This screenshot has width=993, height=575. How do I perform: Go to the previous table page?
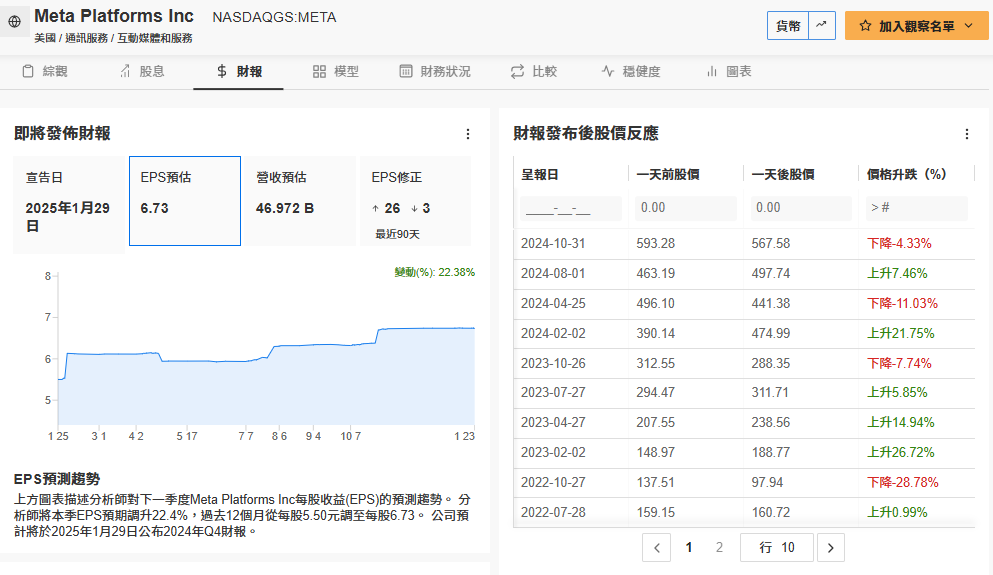[x=657, y=548]
